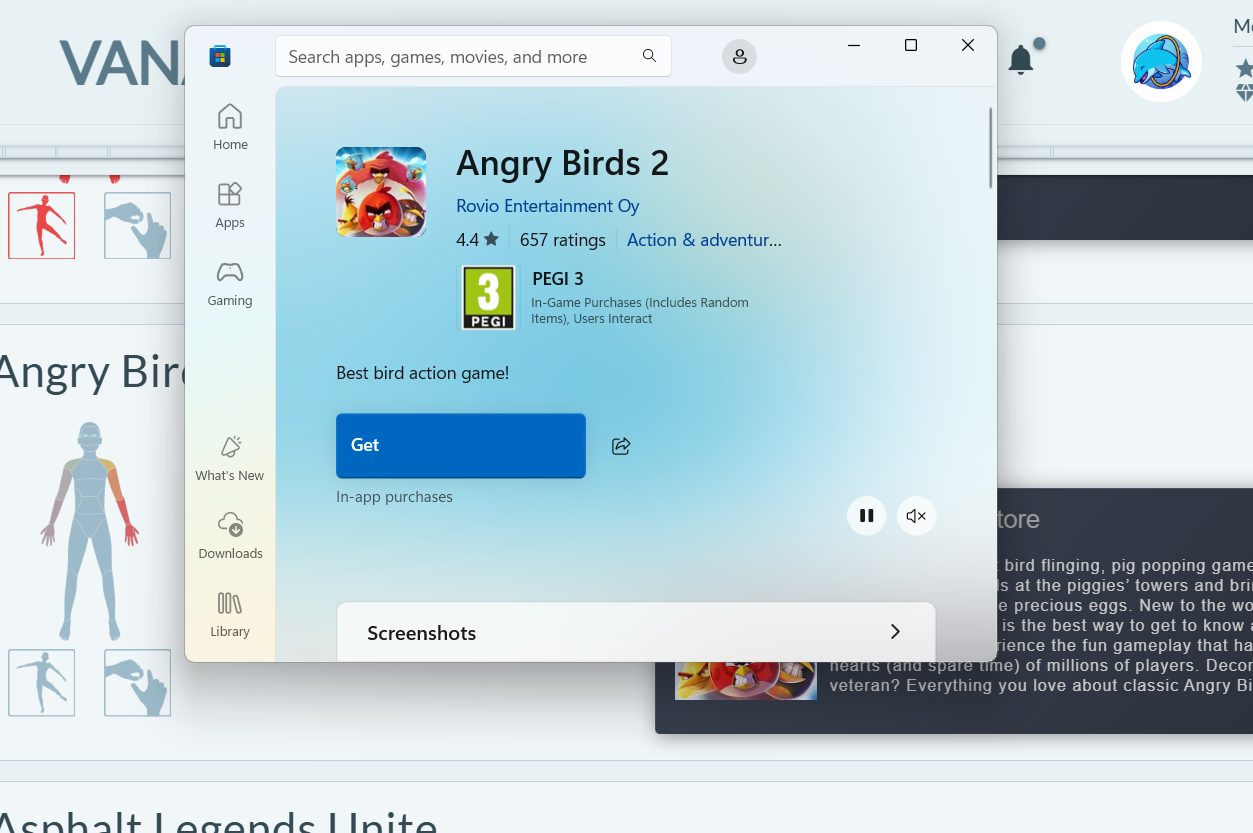Go to Apps section in Store sidebar
The height and width of the screenshot is (833, 1253).
pos(230,205)
